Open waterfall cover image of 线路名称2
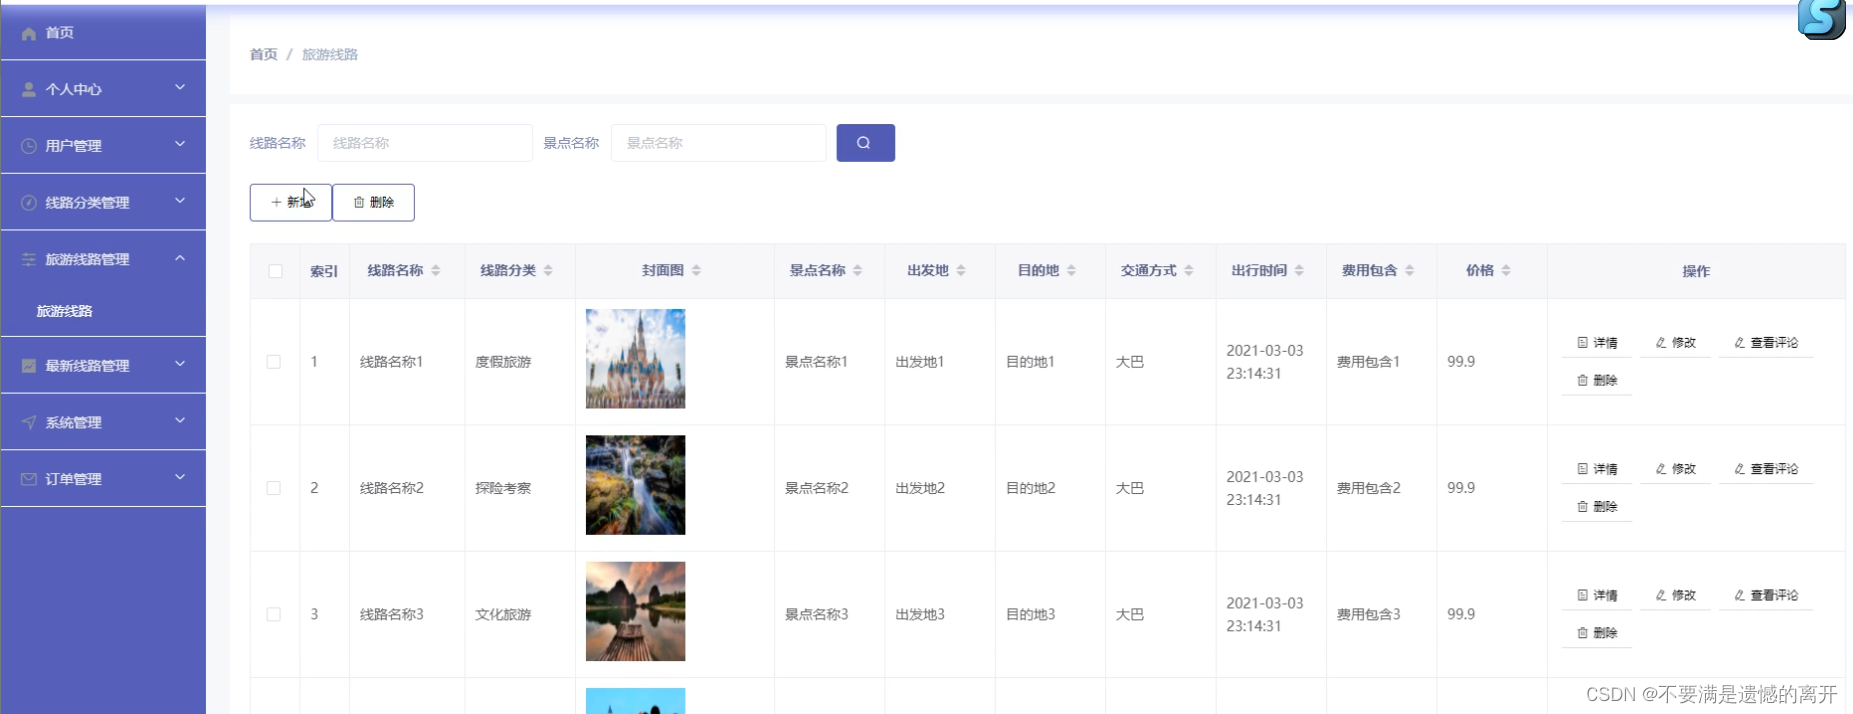The image size is (1853, 714). (x=635, y=485)
